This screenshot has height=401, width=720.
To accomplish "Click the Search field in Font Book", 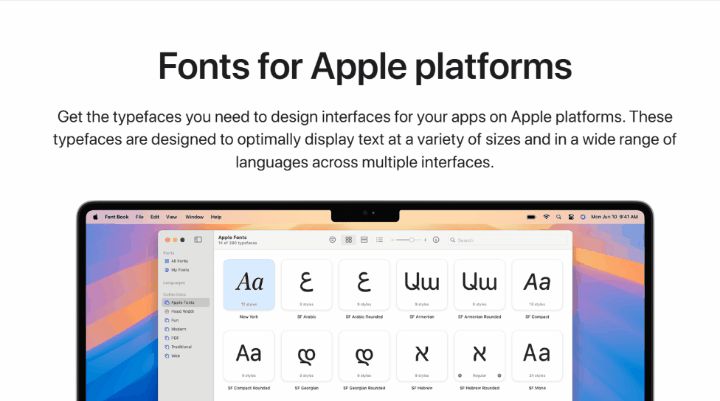I will point(507,240).
